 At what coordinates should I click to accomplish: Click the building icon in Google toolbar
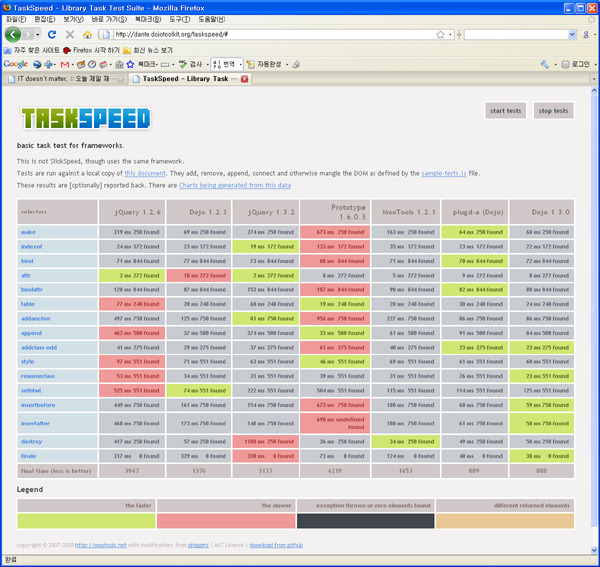pos(119,64)
